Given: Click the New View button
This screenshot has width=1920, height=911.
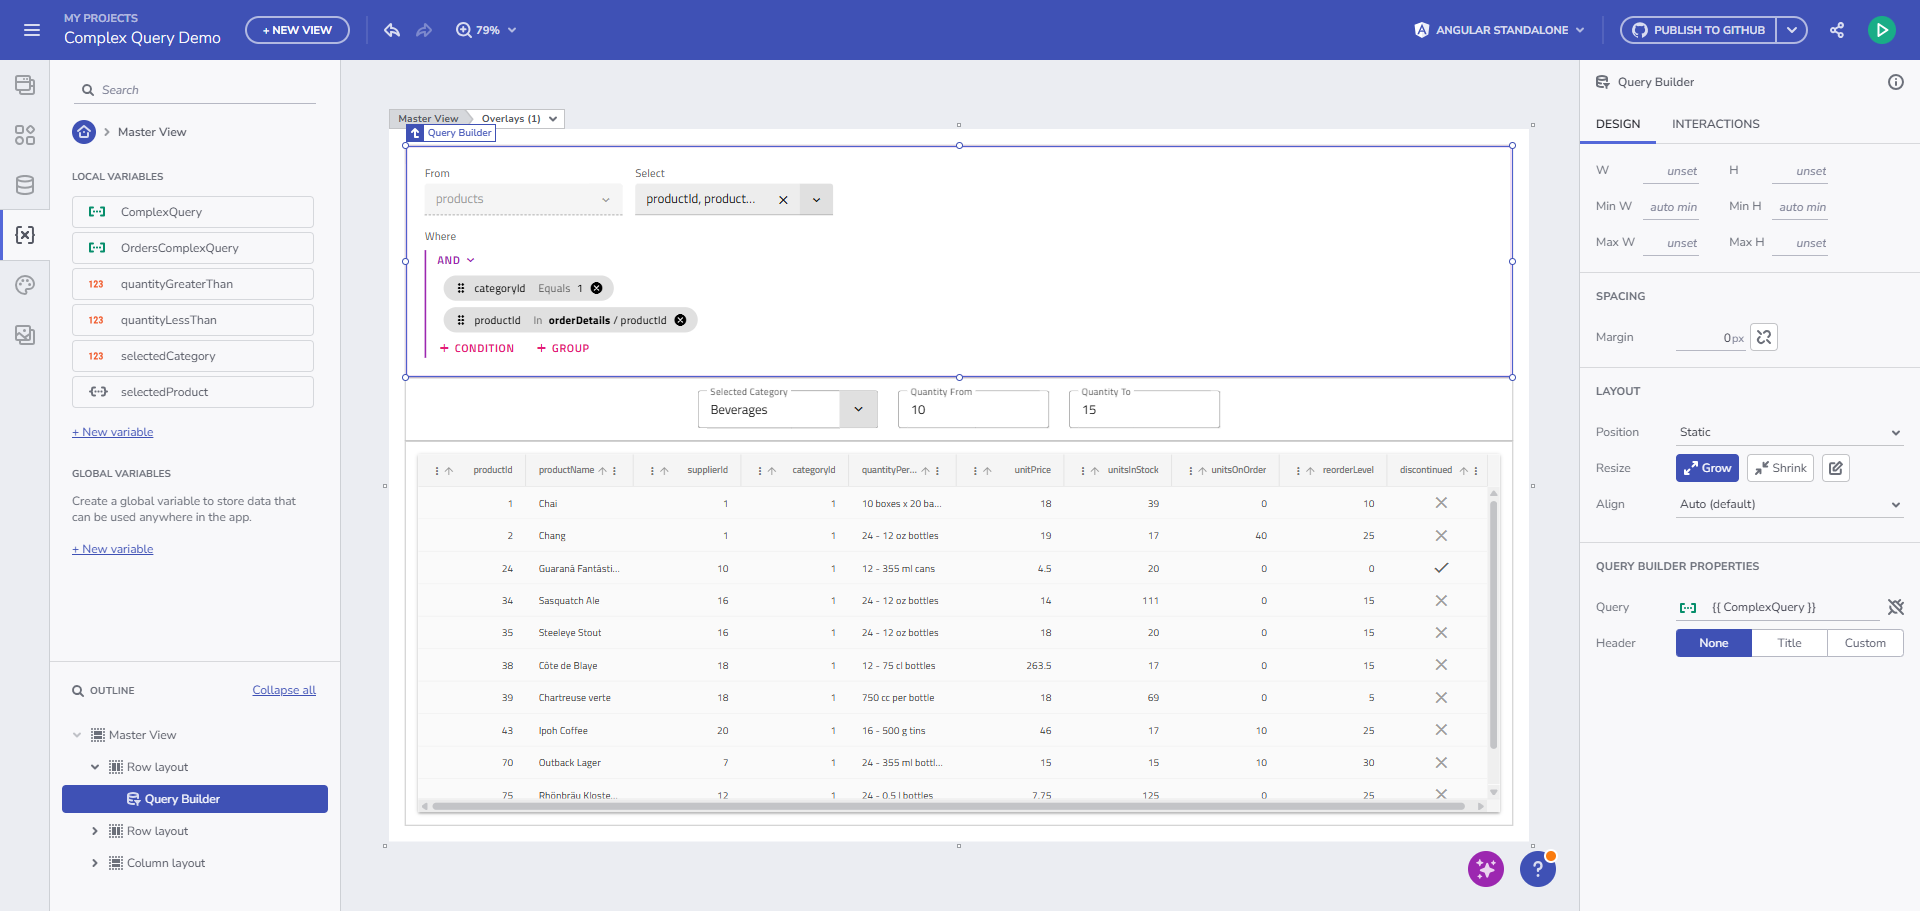Looking at the screenshot, I should (x=297, y=30).
